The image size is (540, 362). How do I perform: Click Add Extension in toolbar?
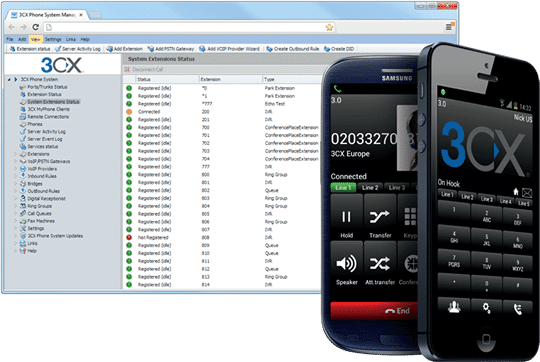[x=124, y=49]
